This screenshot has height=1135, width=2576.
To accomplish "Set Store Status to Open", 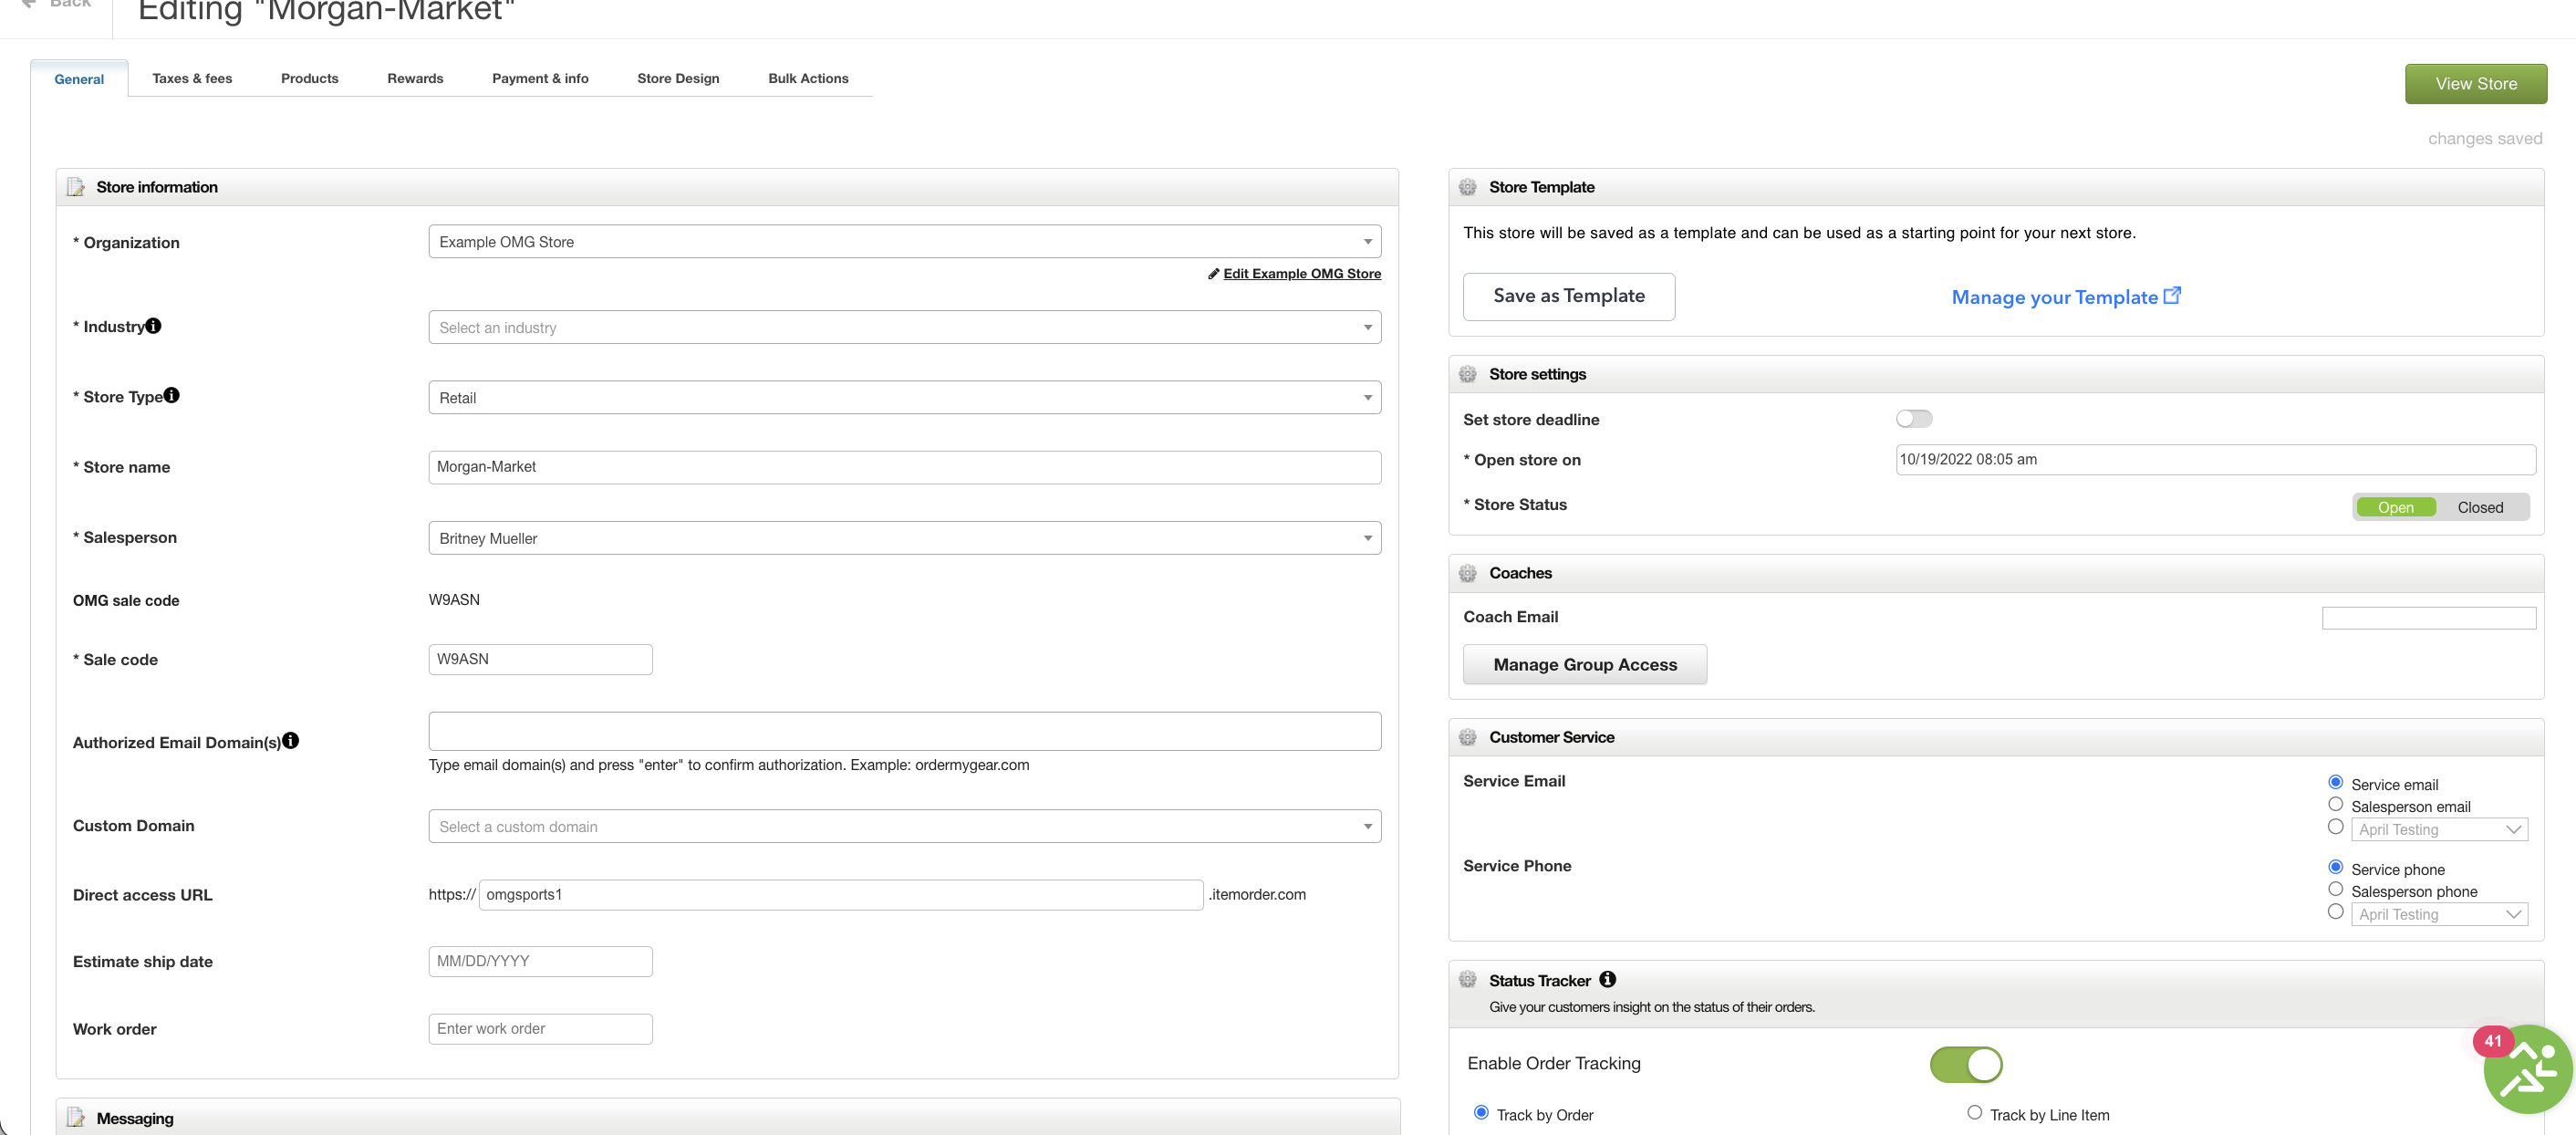I will pos(2395,507).
